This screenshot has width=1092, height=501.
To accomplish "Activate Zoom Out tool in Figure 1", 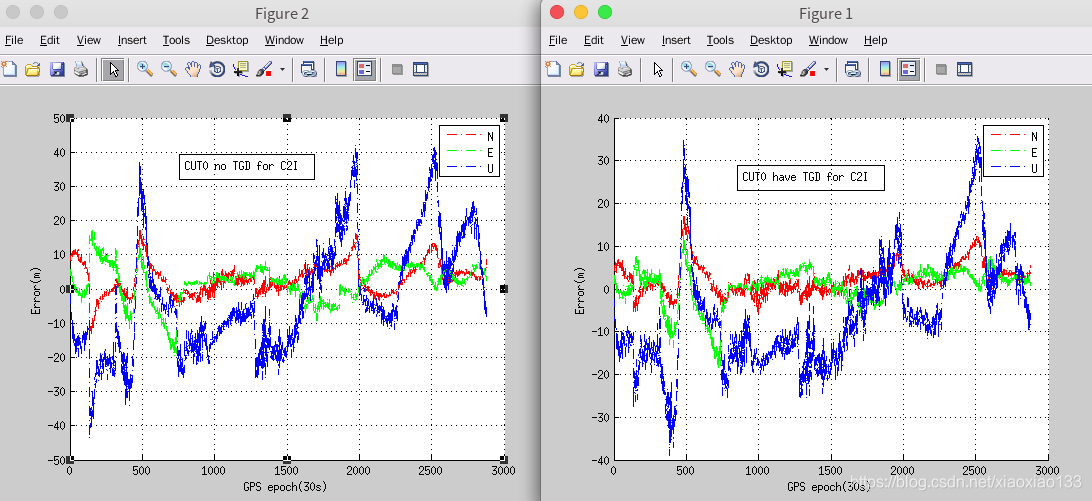I will click(x=712, y=69).
